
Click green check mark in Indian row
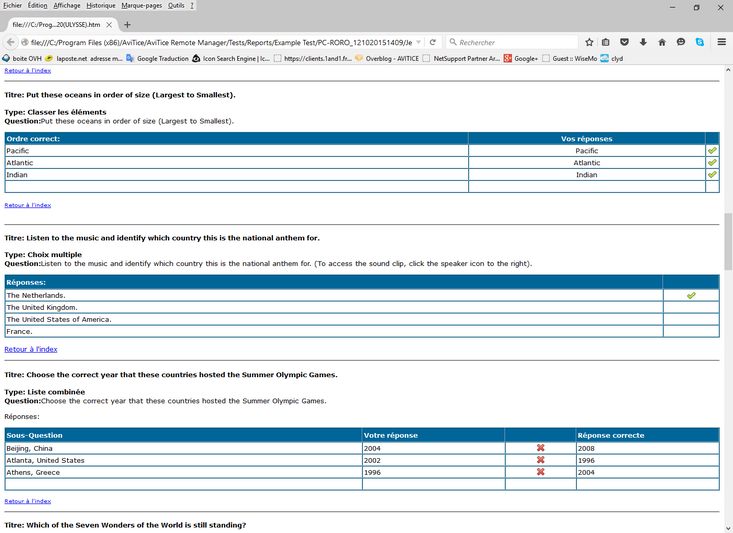click(712, 174)
